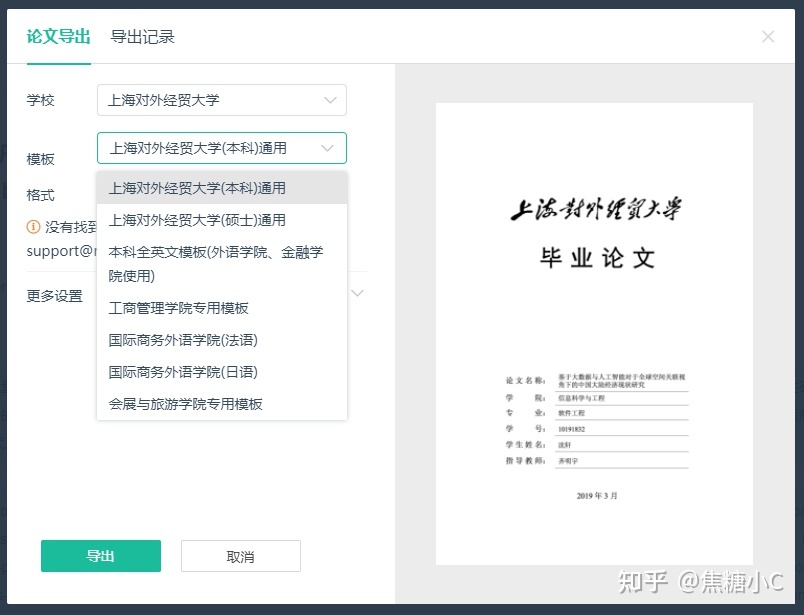Close the 论文导出 dialog
Image resolution: width=804 pixels, height=615 pixels.
point(768,36)
